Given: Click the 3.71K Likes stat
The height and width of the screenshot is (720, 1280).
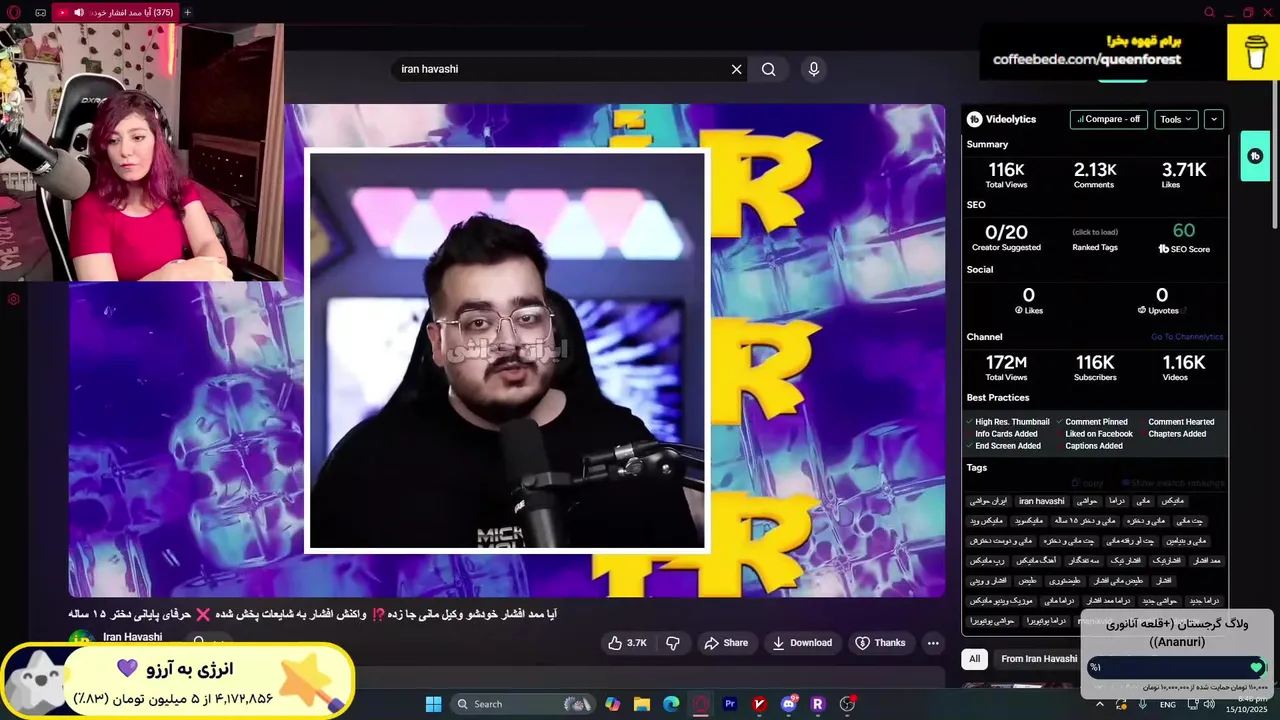Looking at the screenshot, I should (x=1184, y=170).
